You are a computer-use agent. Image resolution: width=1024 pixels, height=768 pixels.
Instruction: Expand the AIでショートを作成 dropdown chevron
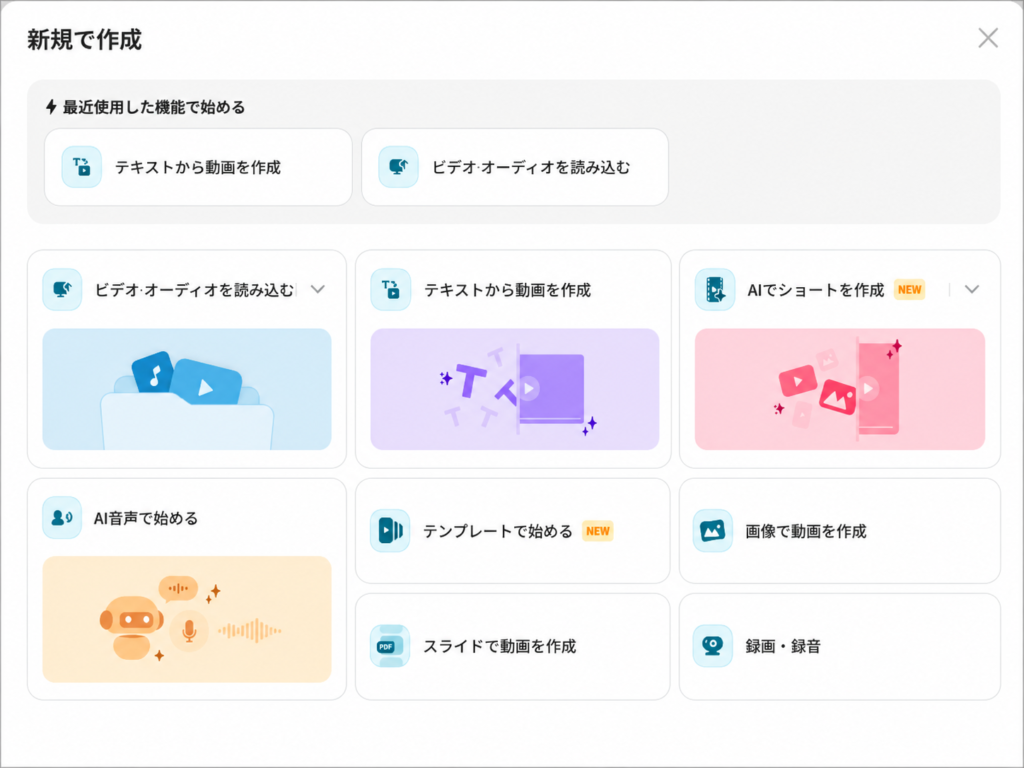[972, 289]
